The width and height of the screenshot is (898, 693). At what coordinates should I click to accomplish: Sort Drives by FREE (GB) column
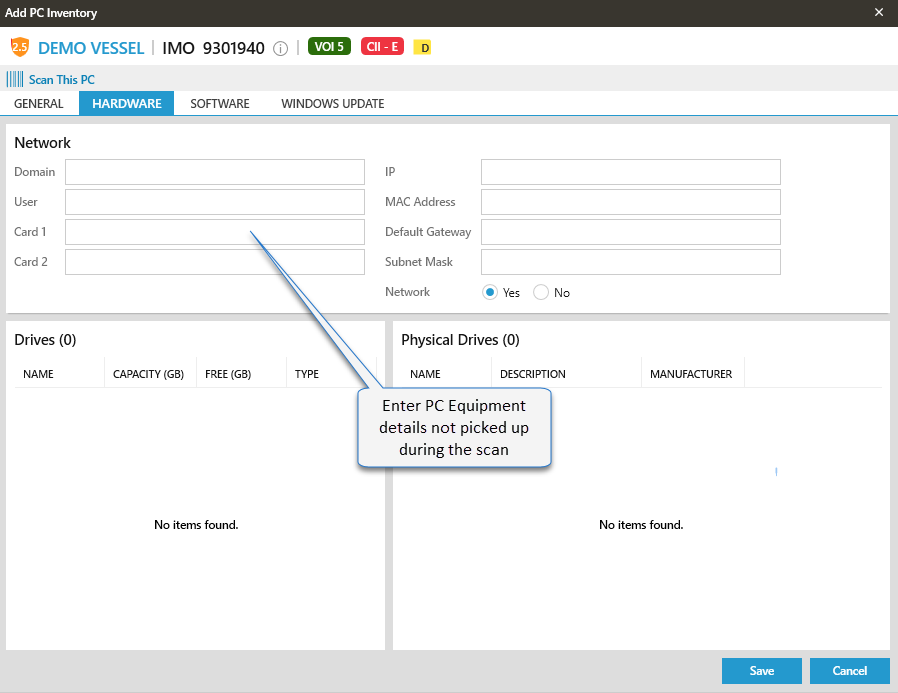click(x=228, y=374)
